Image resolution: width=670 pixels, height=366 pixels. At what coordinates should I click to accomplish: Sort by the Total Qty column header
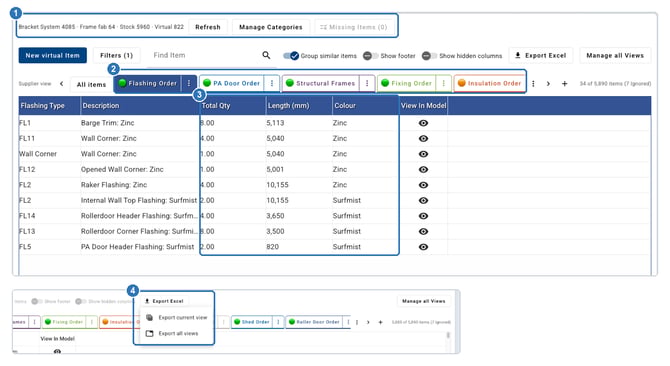tap(232, 105)
